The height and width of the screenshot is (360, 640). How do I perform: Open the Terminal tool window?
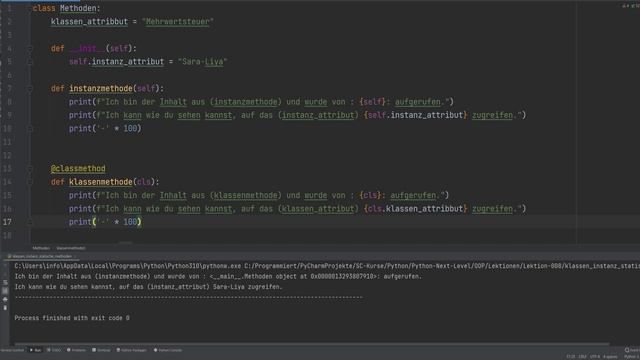[101, 350]
